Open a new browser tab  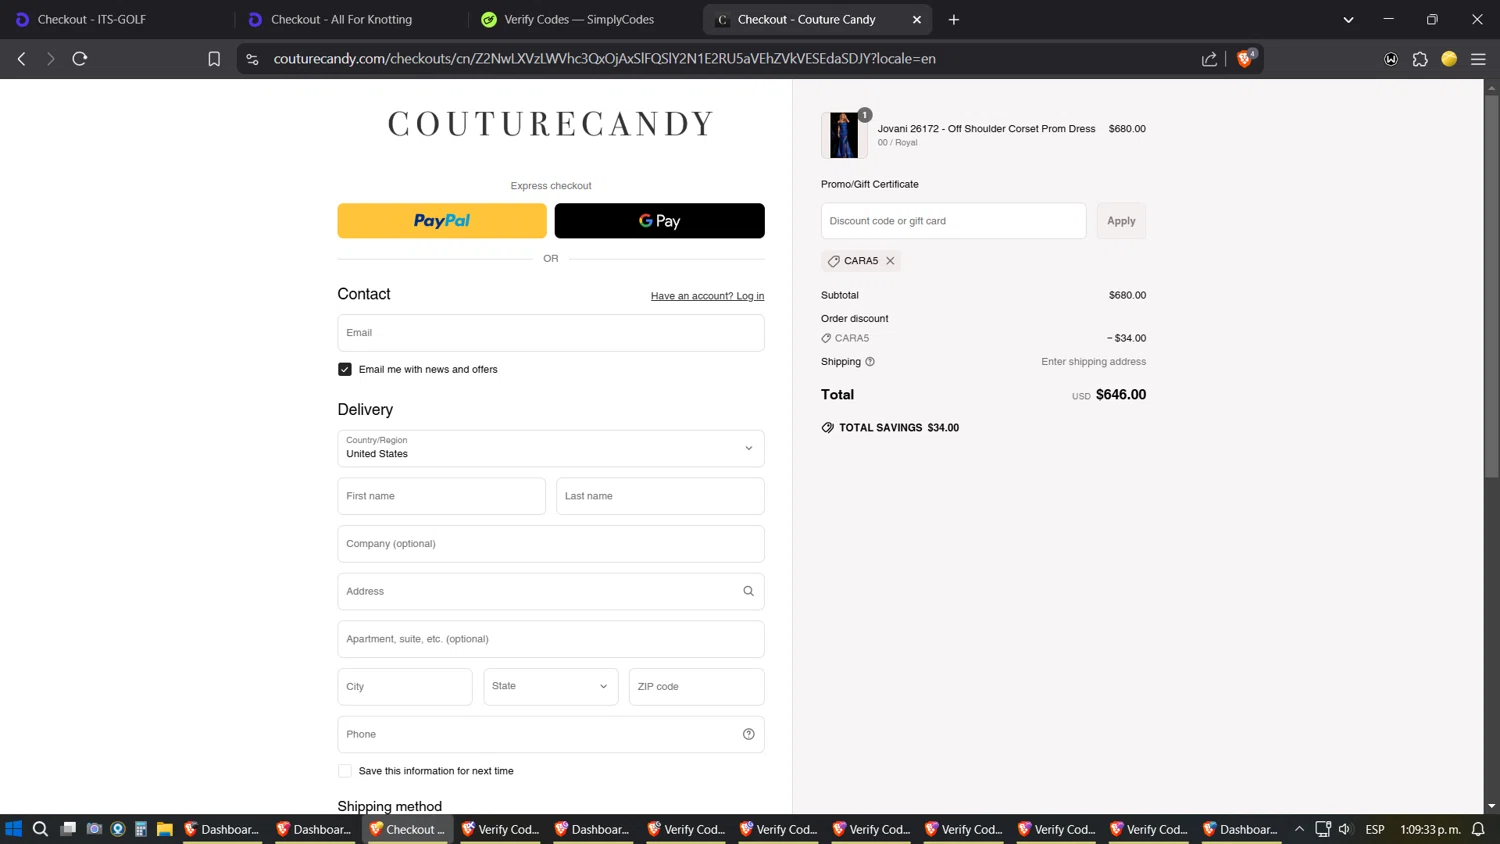pos(953,19)
